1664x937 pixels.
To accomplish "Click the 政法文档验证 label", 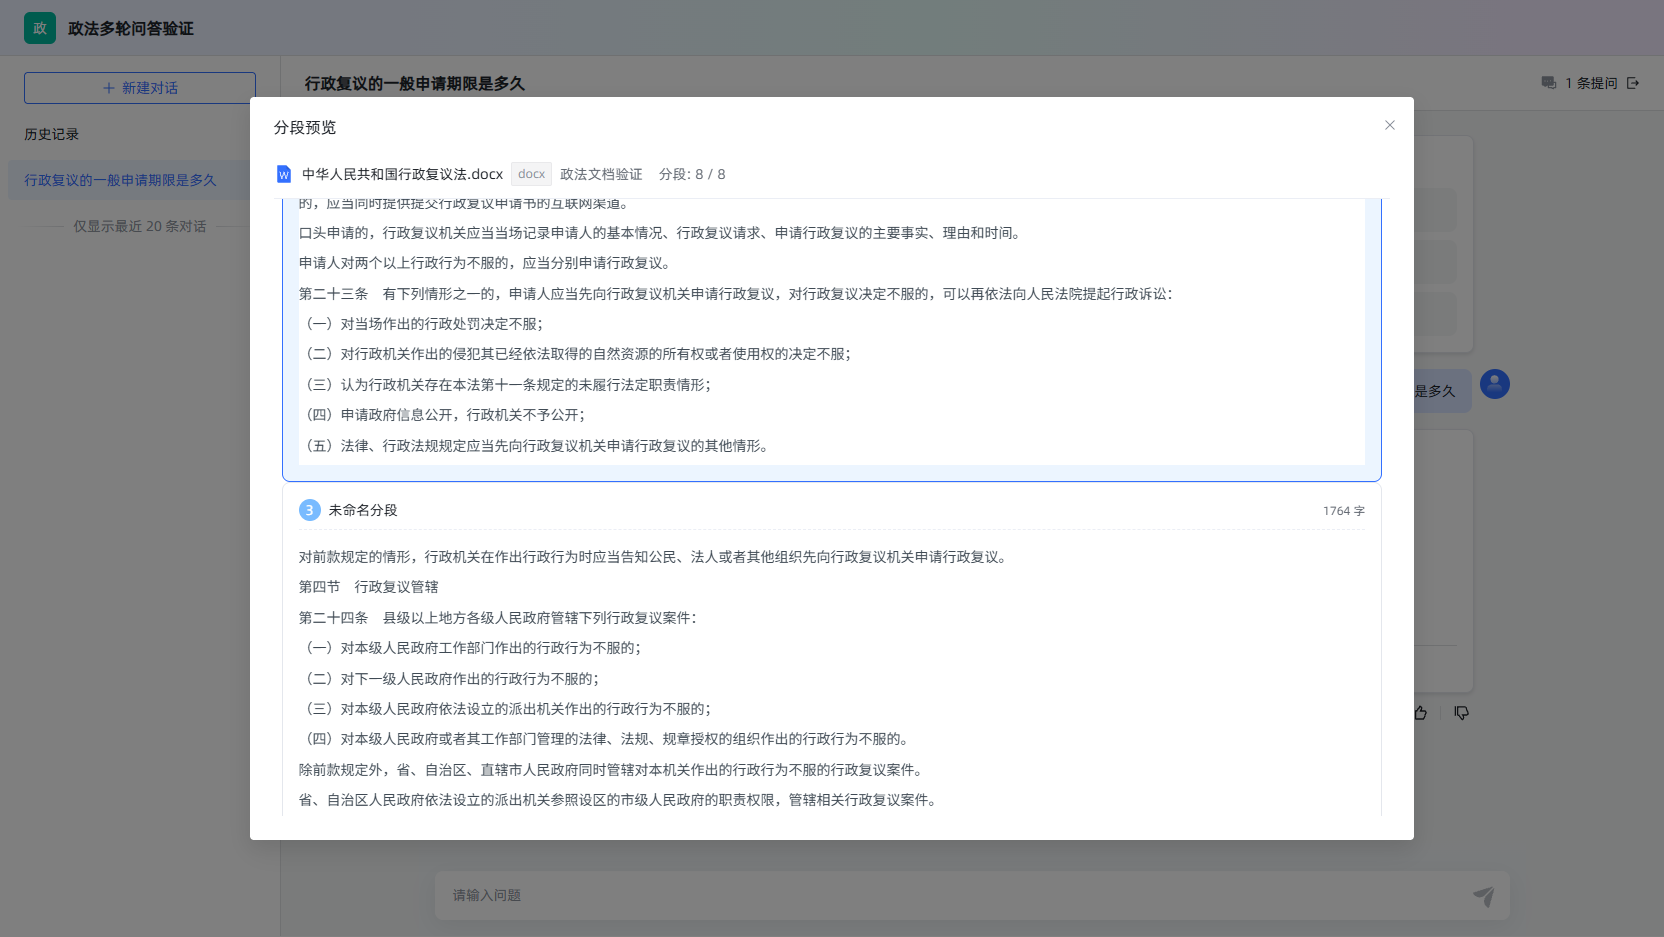I will tap(601, 174).
